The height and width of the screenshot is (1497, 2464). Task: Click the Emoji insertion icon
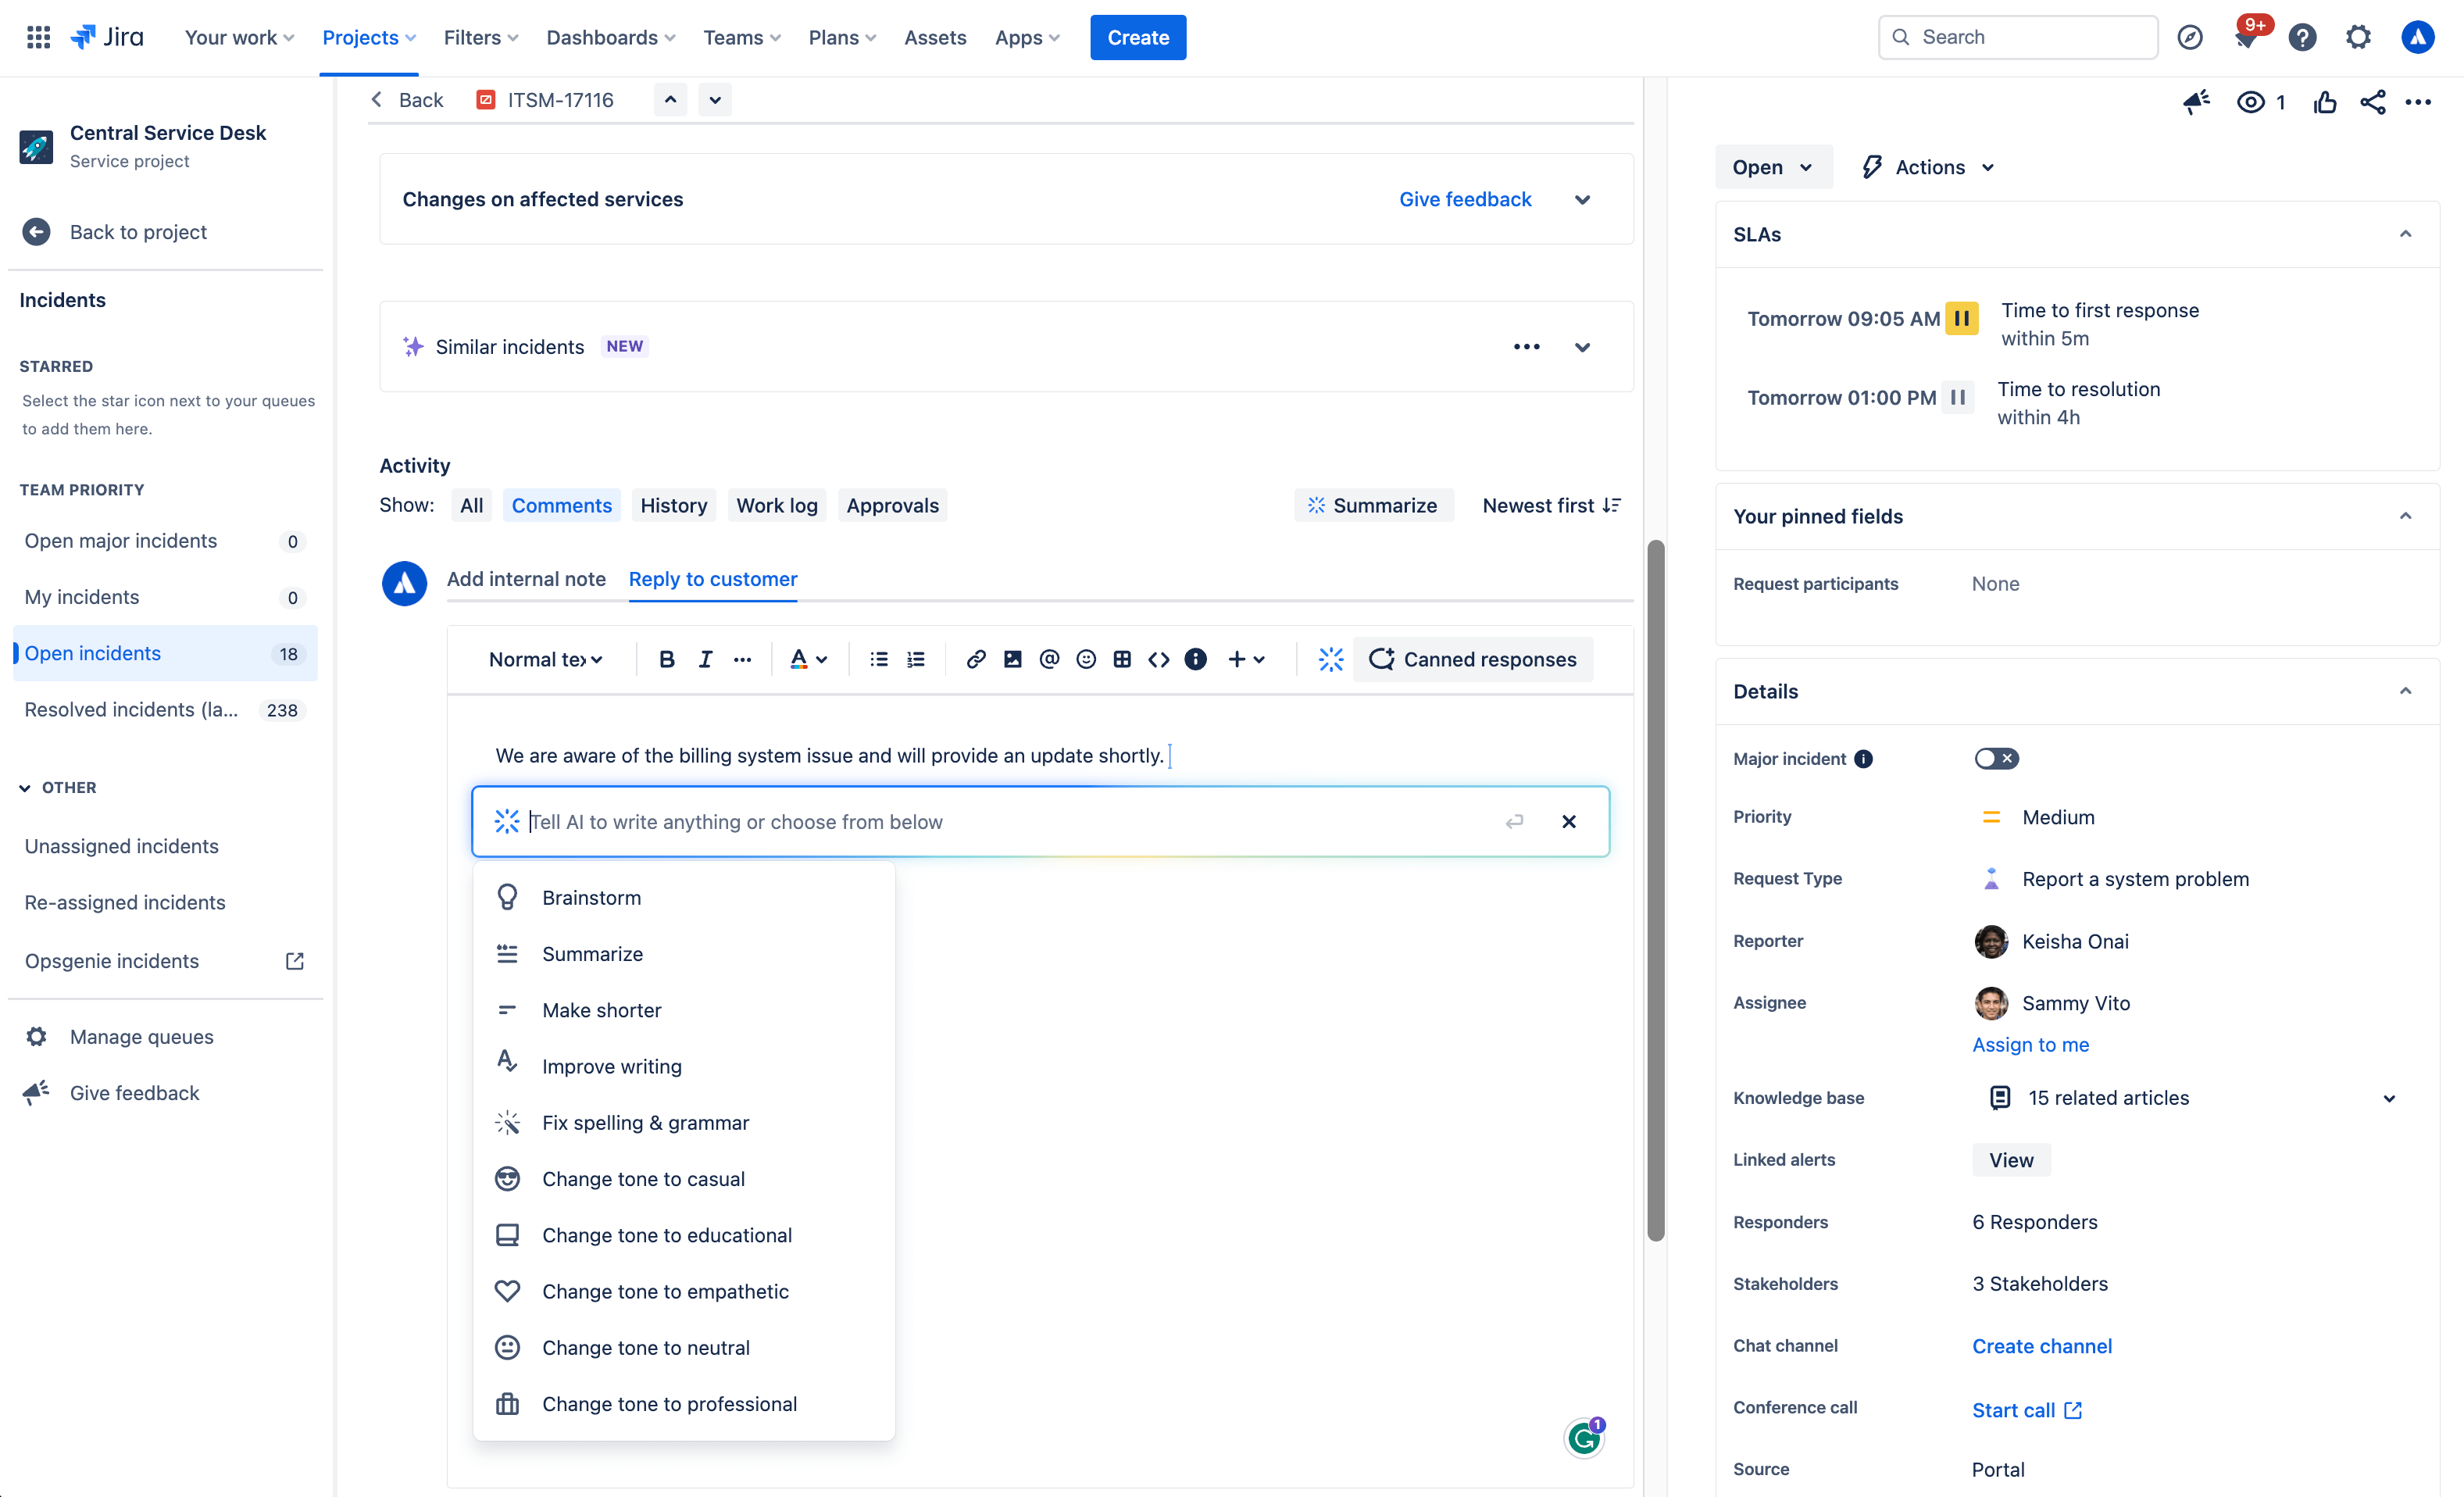[x=1086, y=659]
